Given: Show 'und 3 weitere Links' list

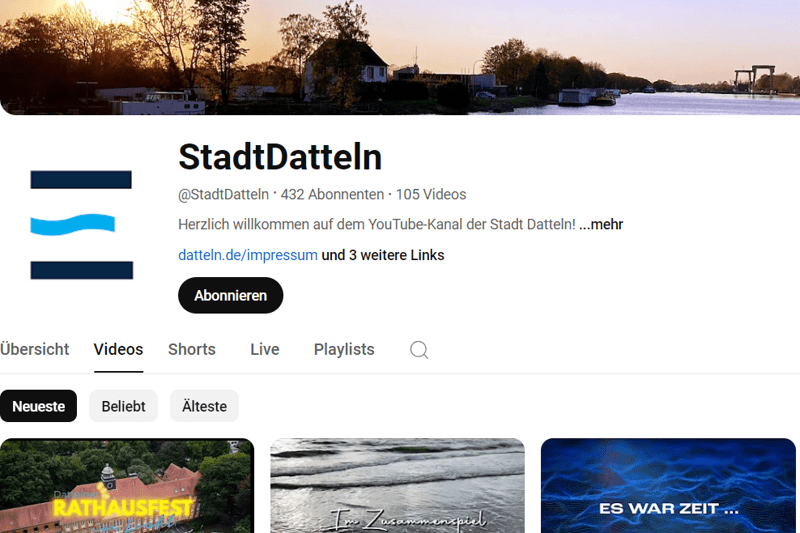Looking at the screenshot, I should point(383,255).
